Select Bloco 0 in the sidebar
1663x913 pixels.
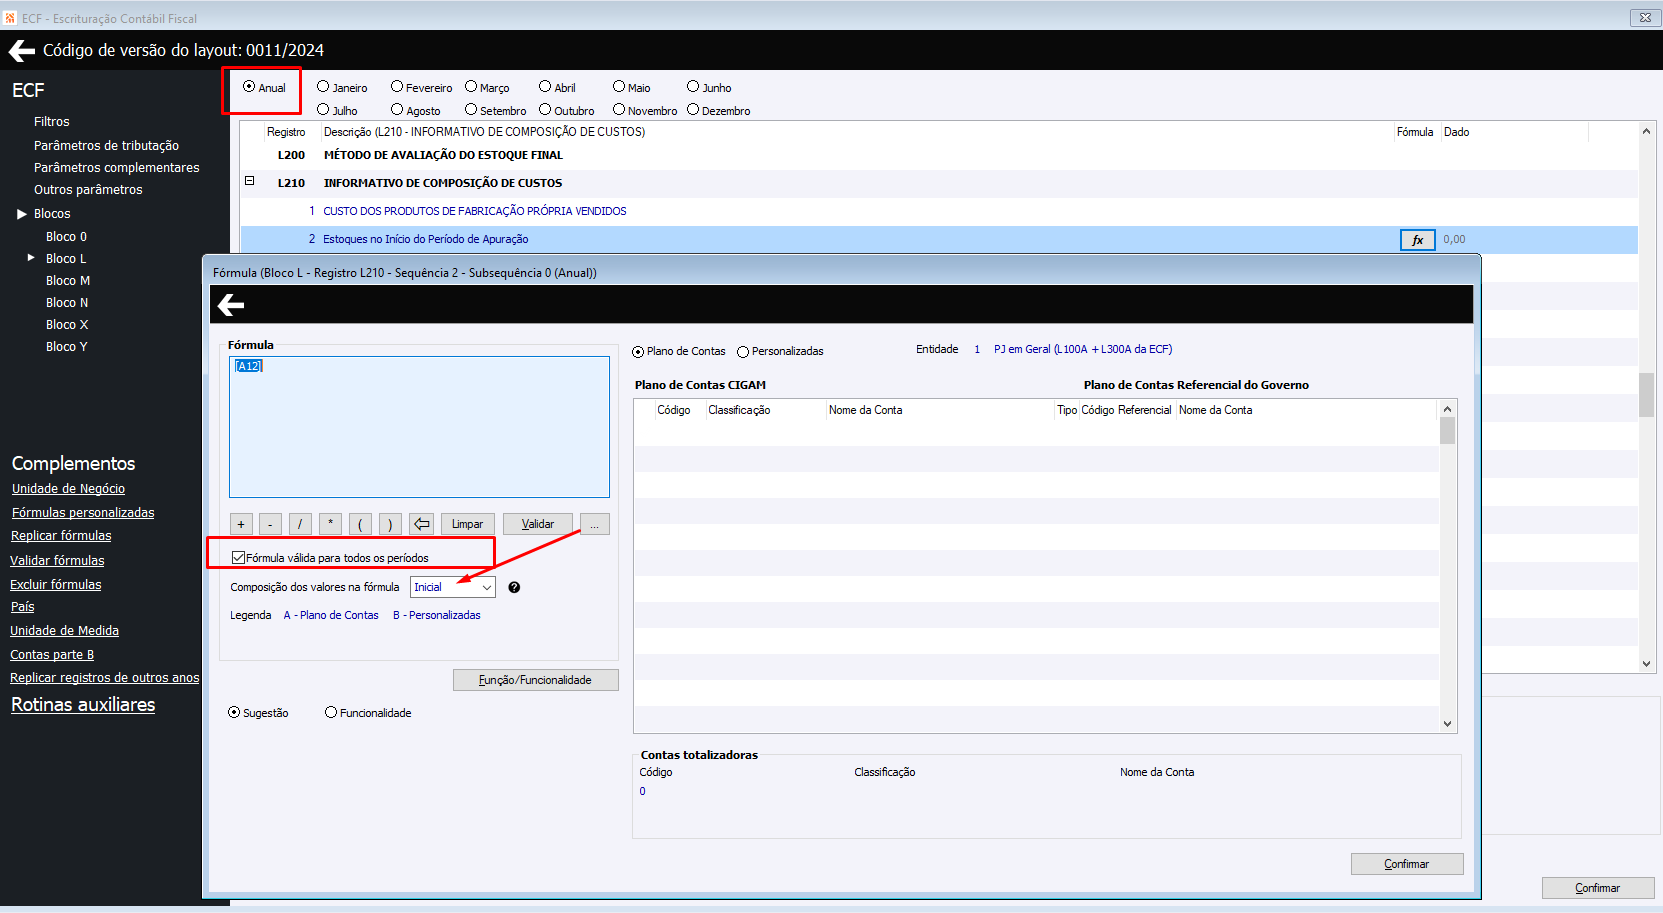click(66, 237)
